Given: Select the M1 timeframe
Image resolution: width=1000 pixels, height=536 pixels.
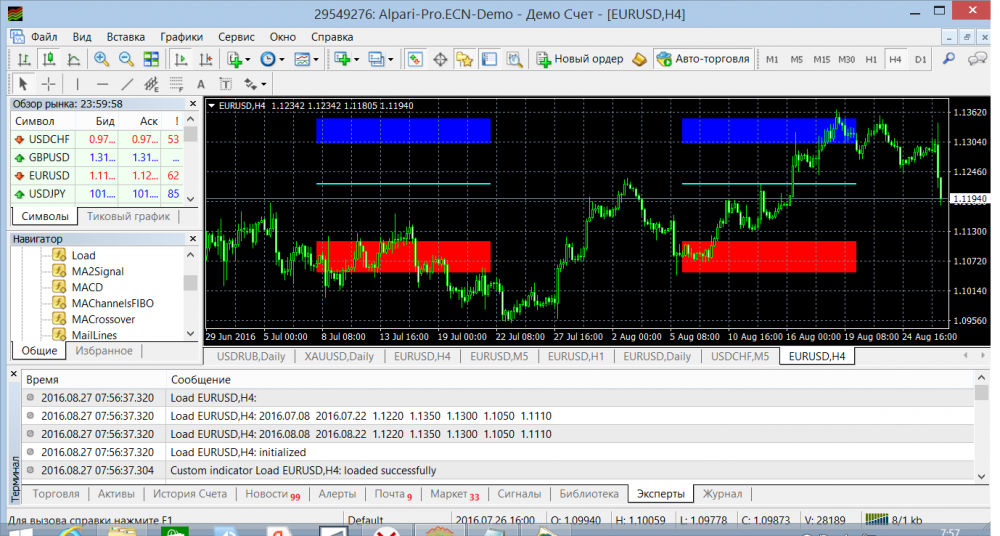Looking at the screenshot, I should pos(772,59).
